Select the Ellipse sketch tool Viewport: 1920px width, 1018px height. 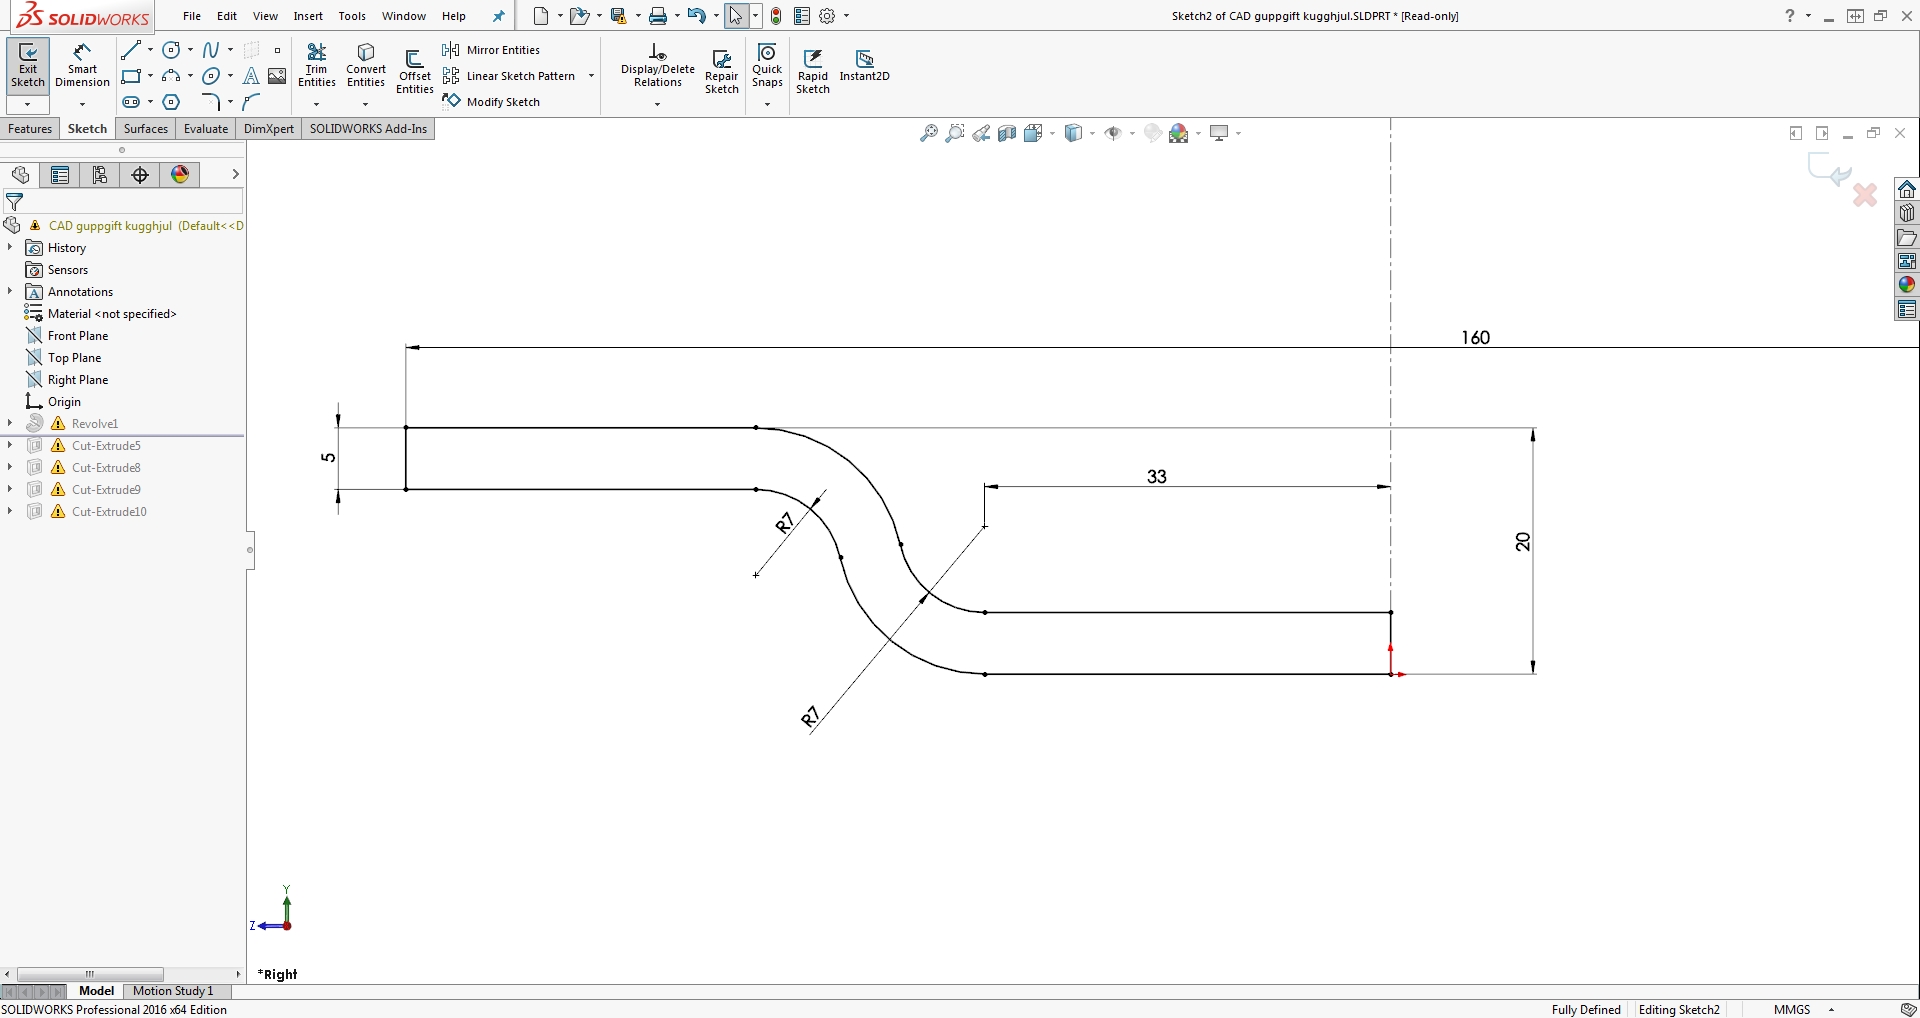pyautogui.click(x=211, y=76)
